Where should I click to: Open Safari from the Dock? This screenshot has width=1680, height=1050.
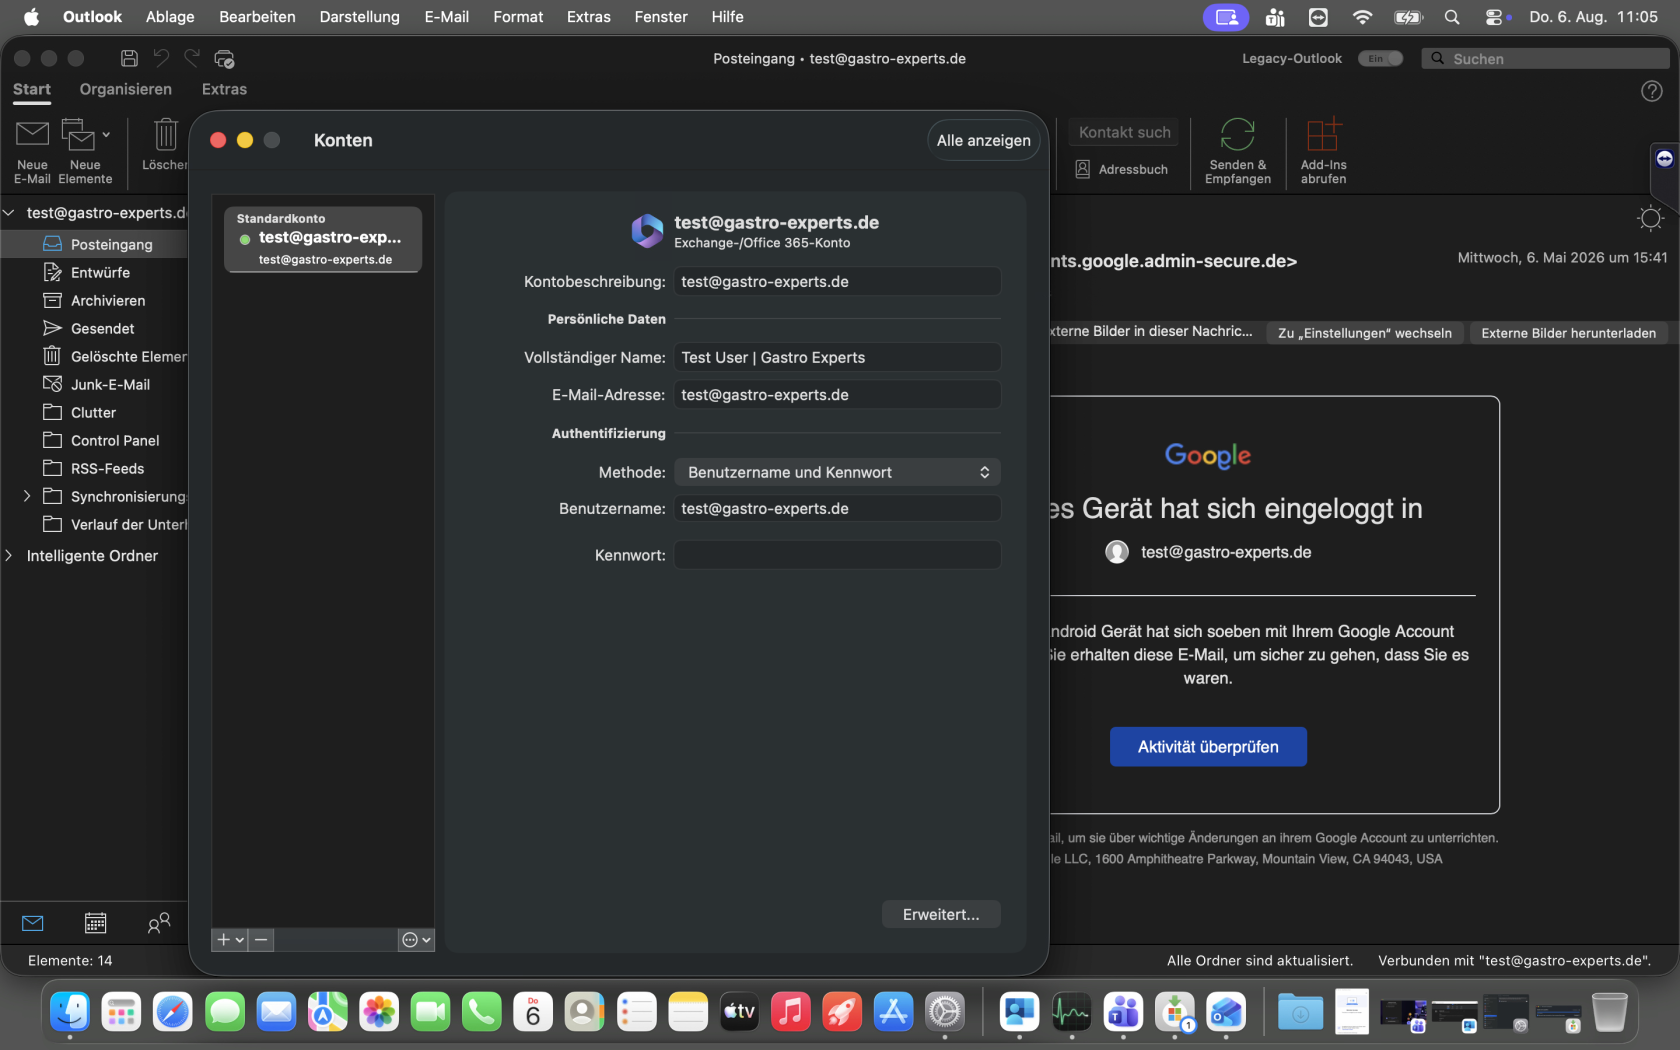point(172,1013)
